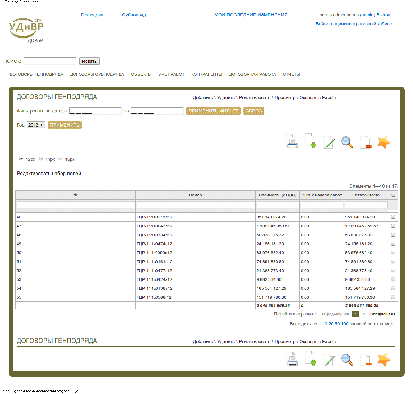The width and height of the screenshot is (413, 394).
Task: Click the add document icon in upper toolbar
Action: [311, 141]
